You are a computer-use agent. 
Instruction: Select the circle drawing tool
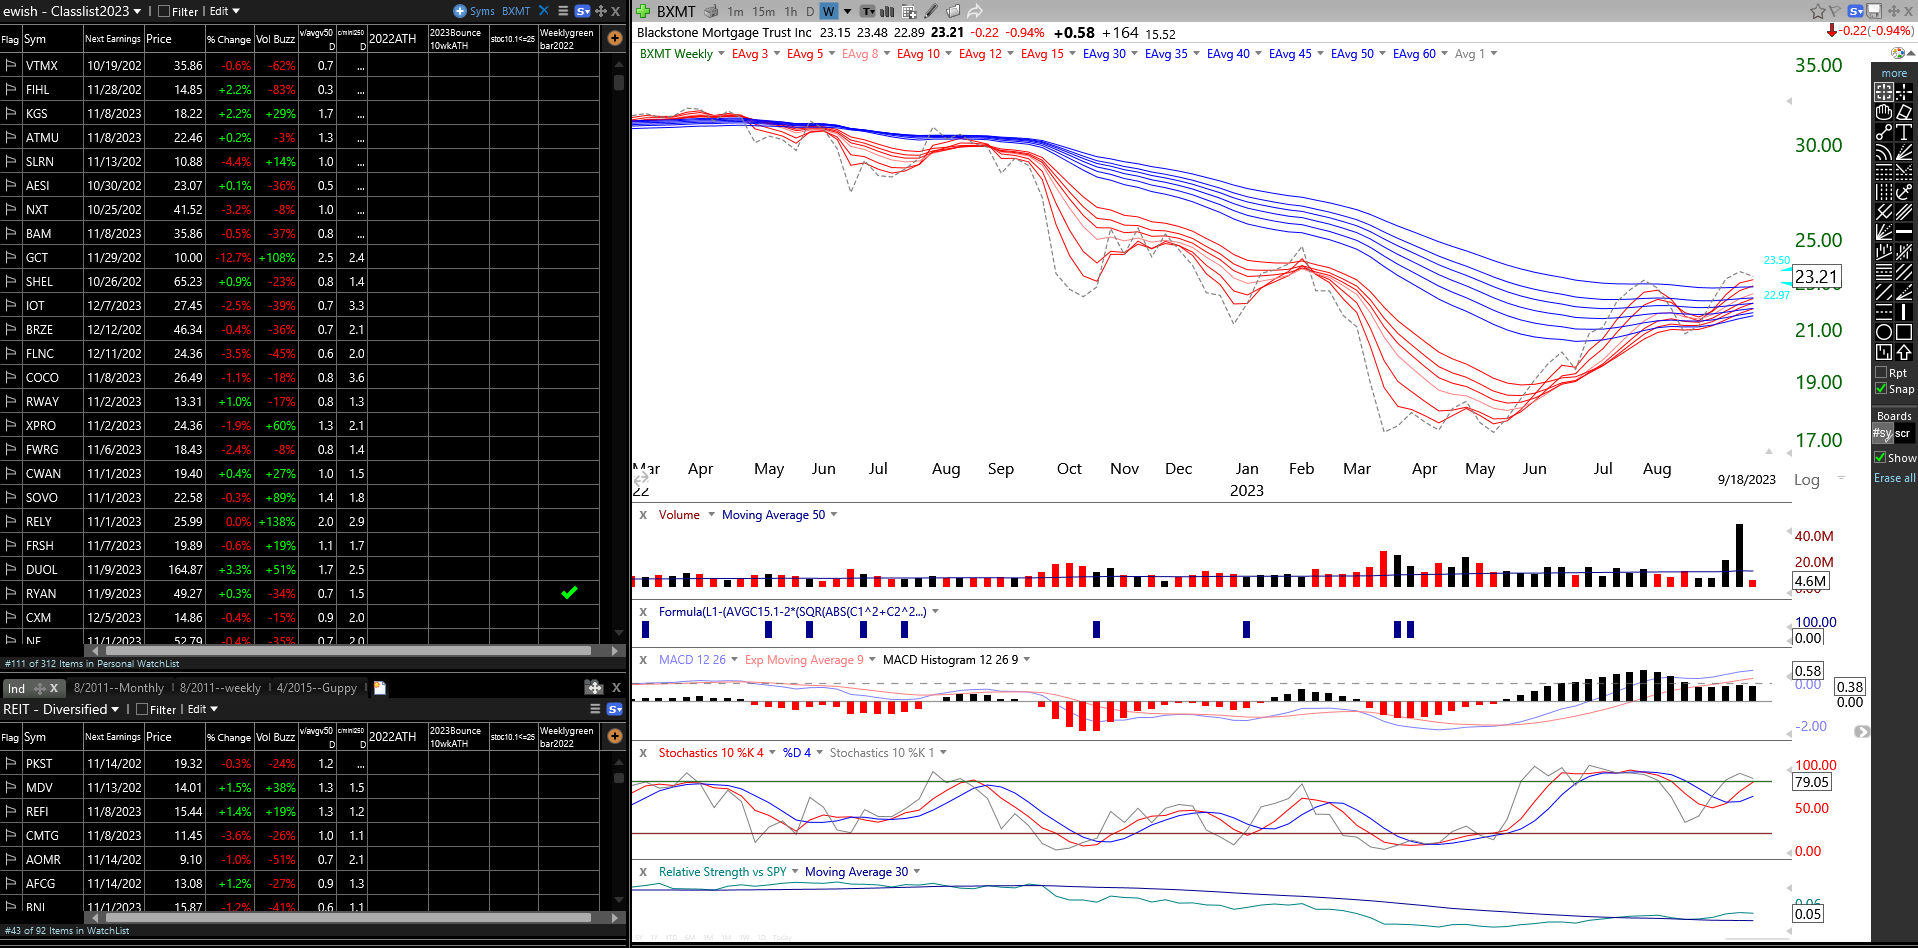[x=1884, y=332]
